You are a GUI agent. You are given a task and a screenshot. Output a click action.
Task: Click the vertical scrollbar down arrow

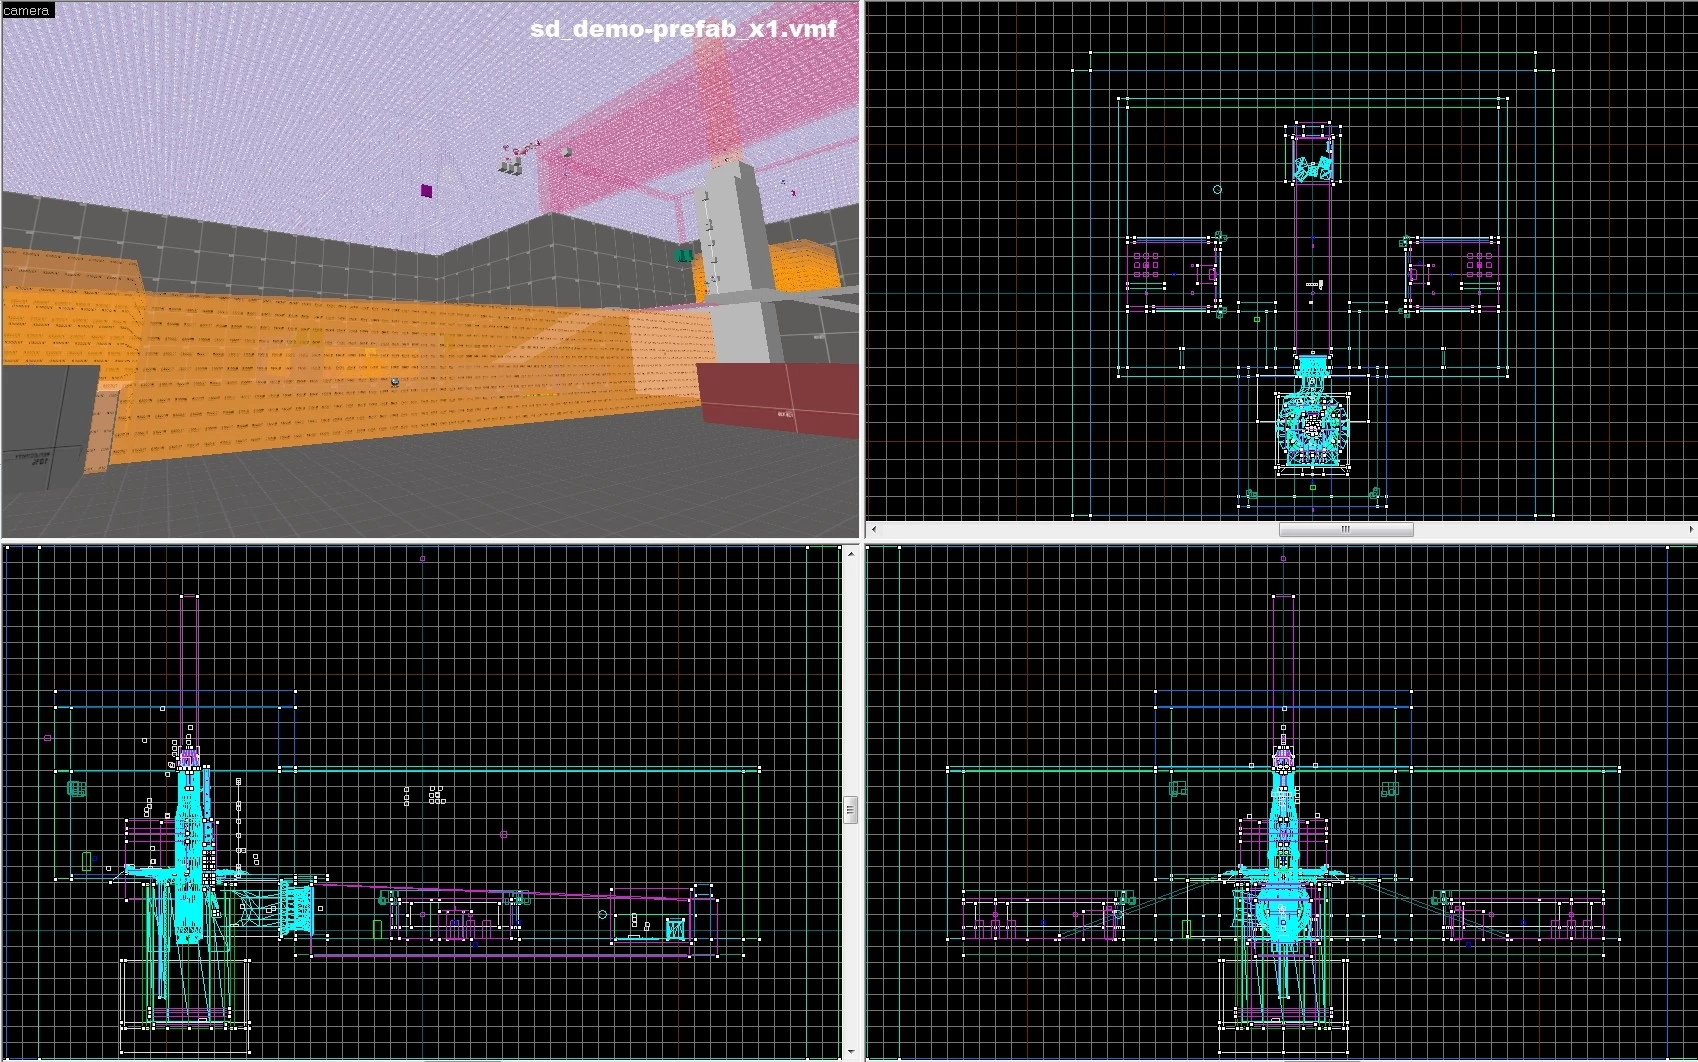(851, 1053)
